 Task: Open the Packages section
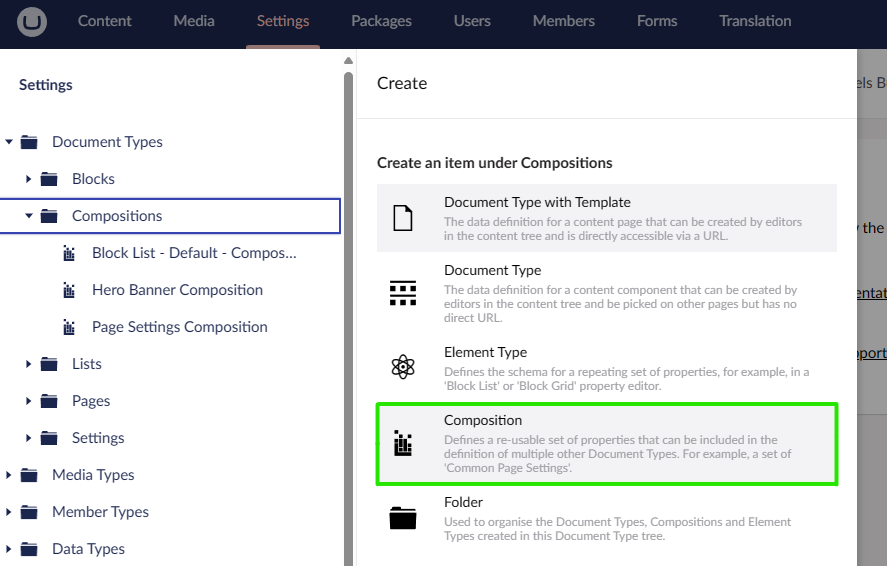click(381, 21)
